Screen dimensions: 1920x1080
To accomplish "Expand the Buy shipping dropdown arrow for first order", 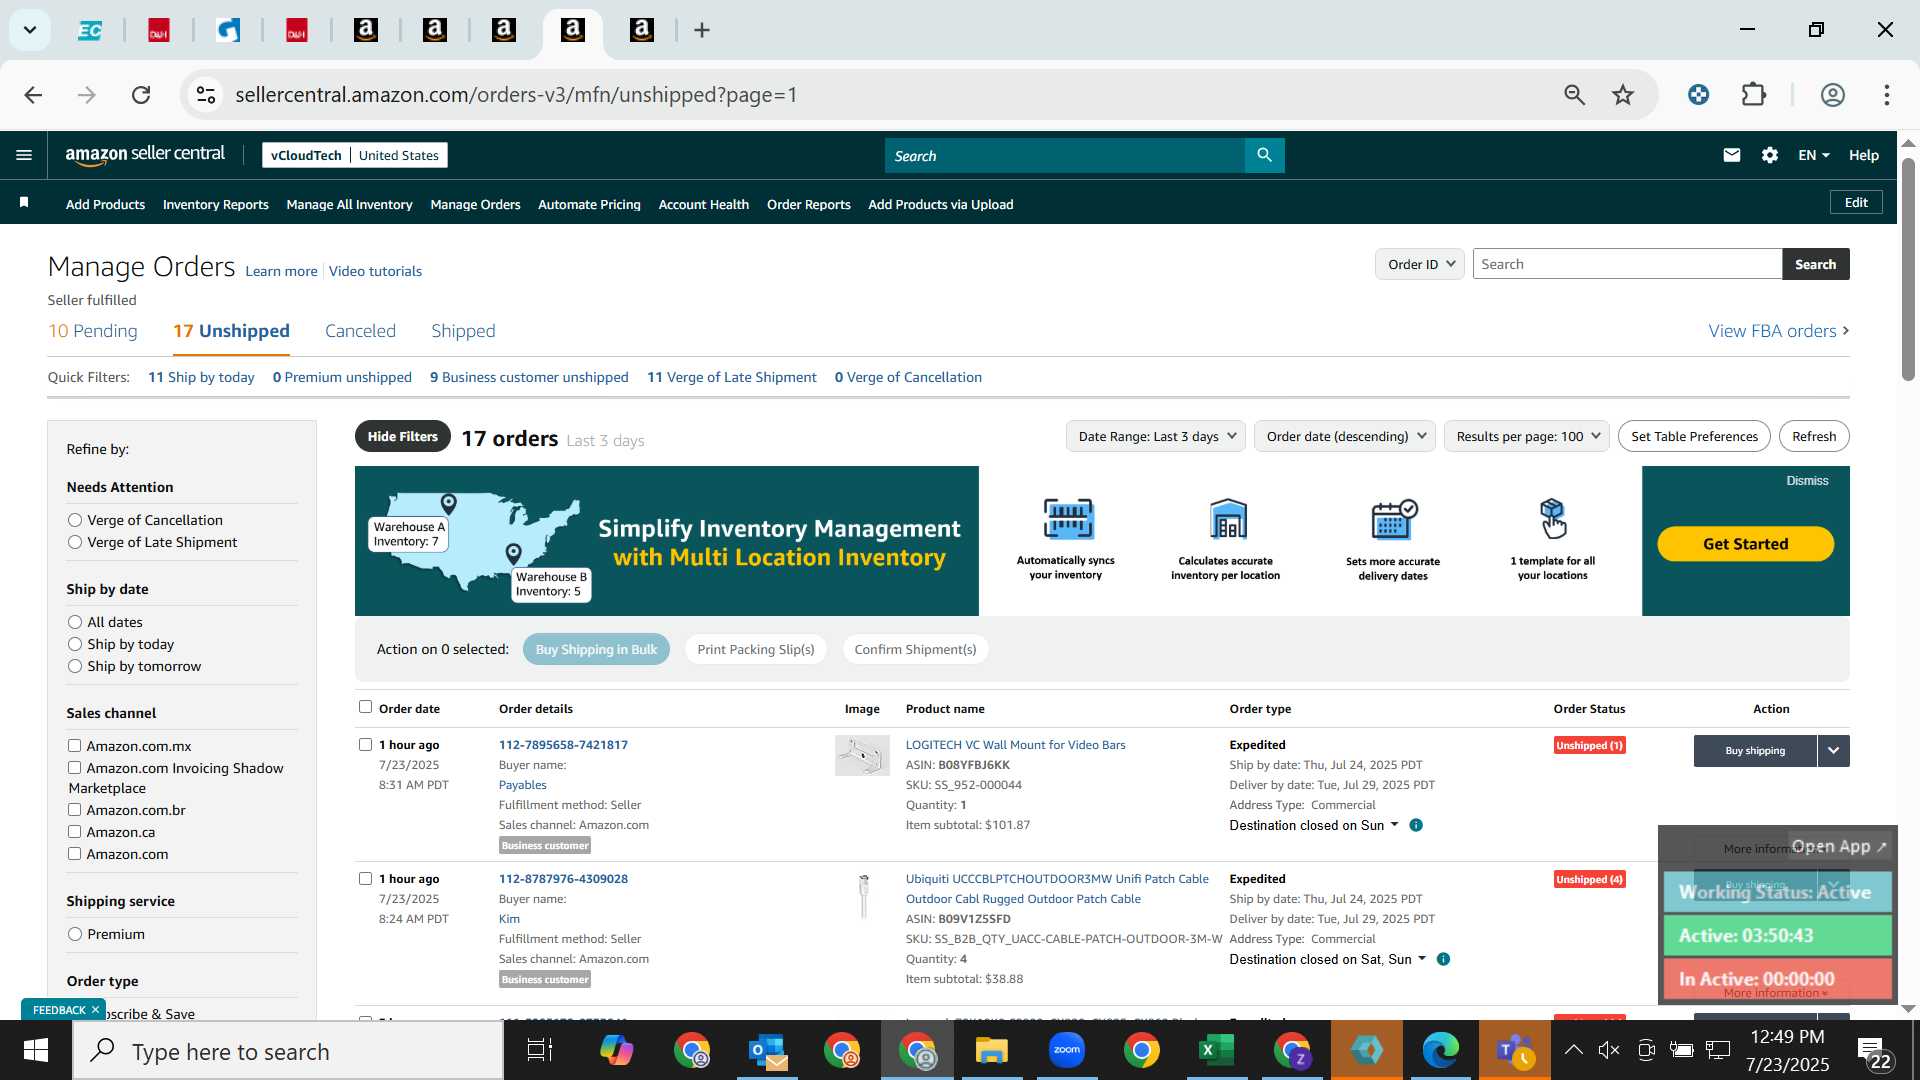I will pyautogui.click(x=1833, y=750).
